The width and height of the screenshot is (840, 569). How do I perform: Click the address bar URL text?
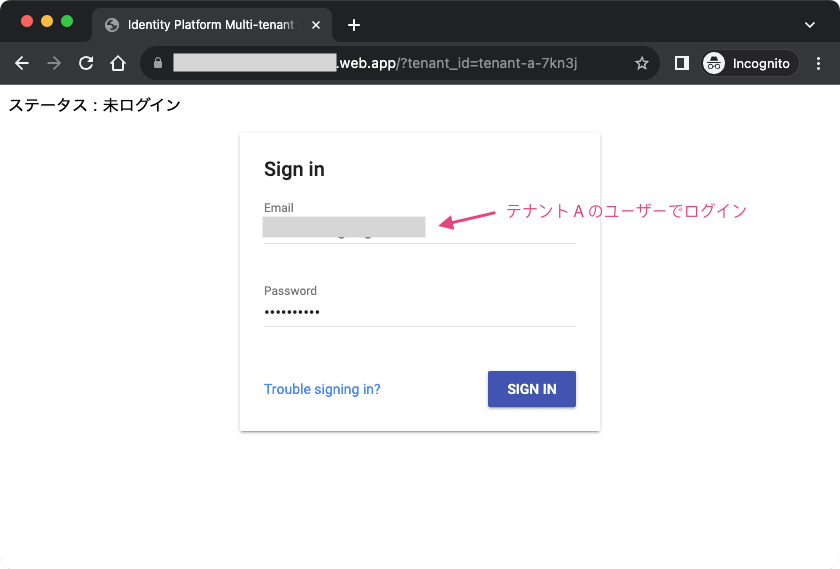click(x=375, y=63)
